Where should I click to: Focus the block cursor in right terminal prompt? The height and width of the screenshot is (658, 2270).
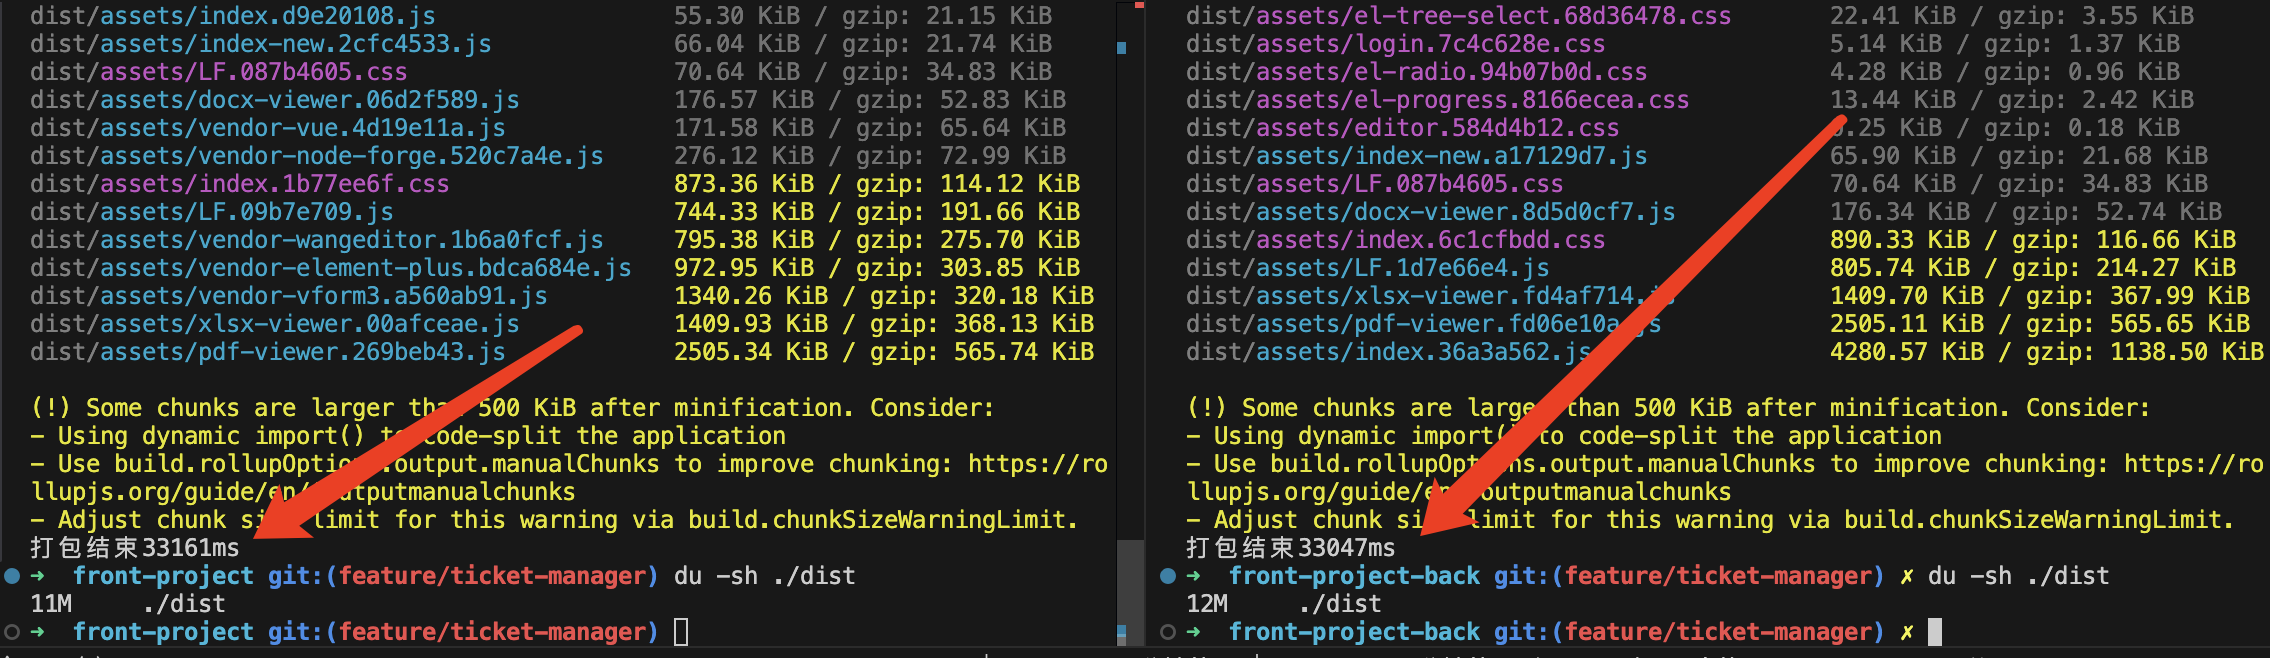(x=1934, y=632)
